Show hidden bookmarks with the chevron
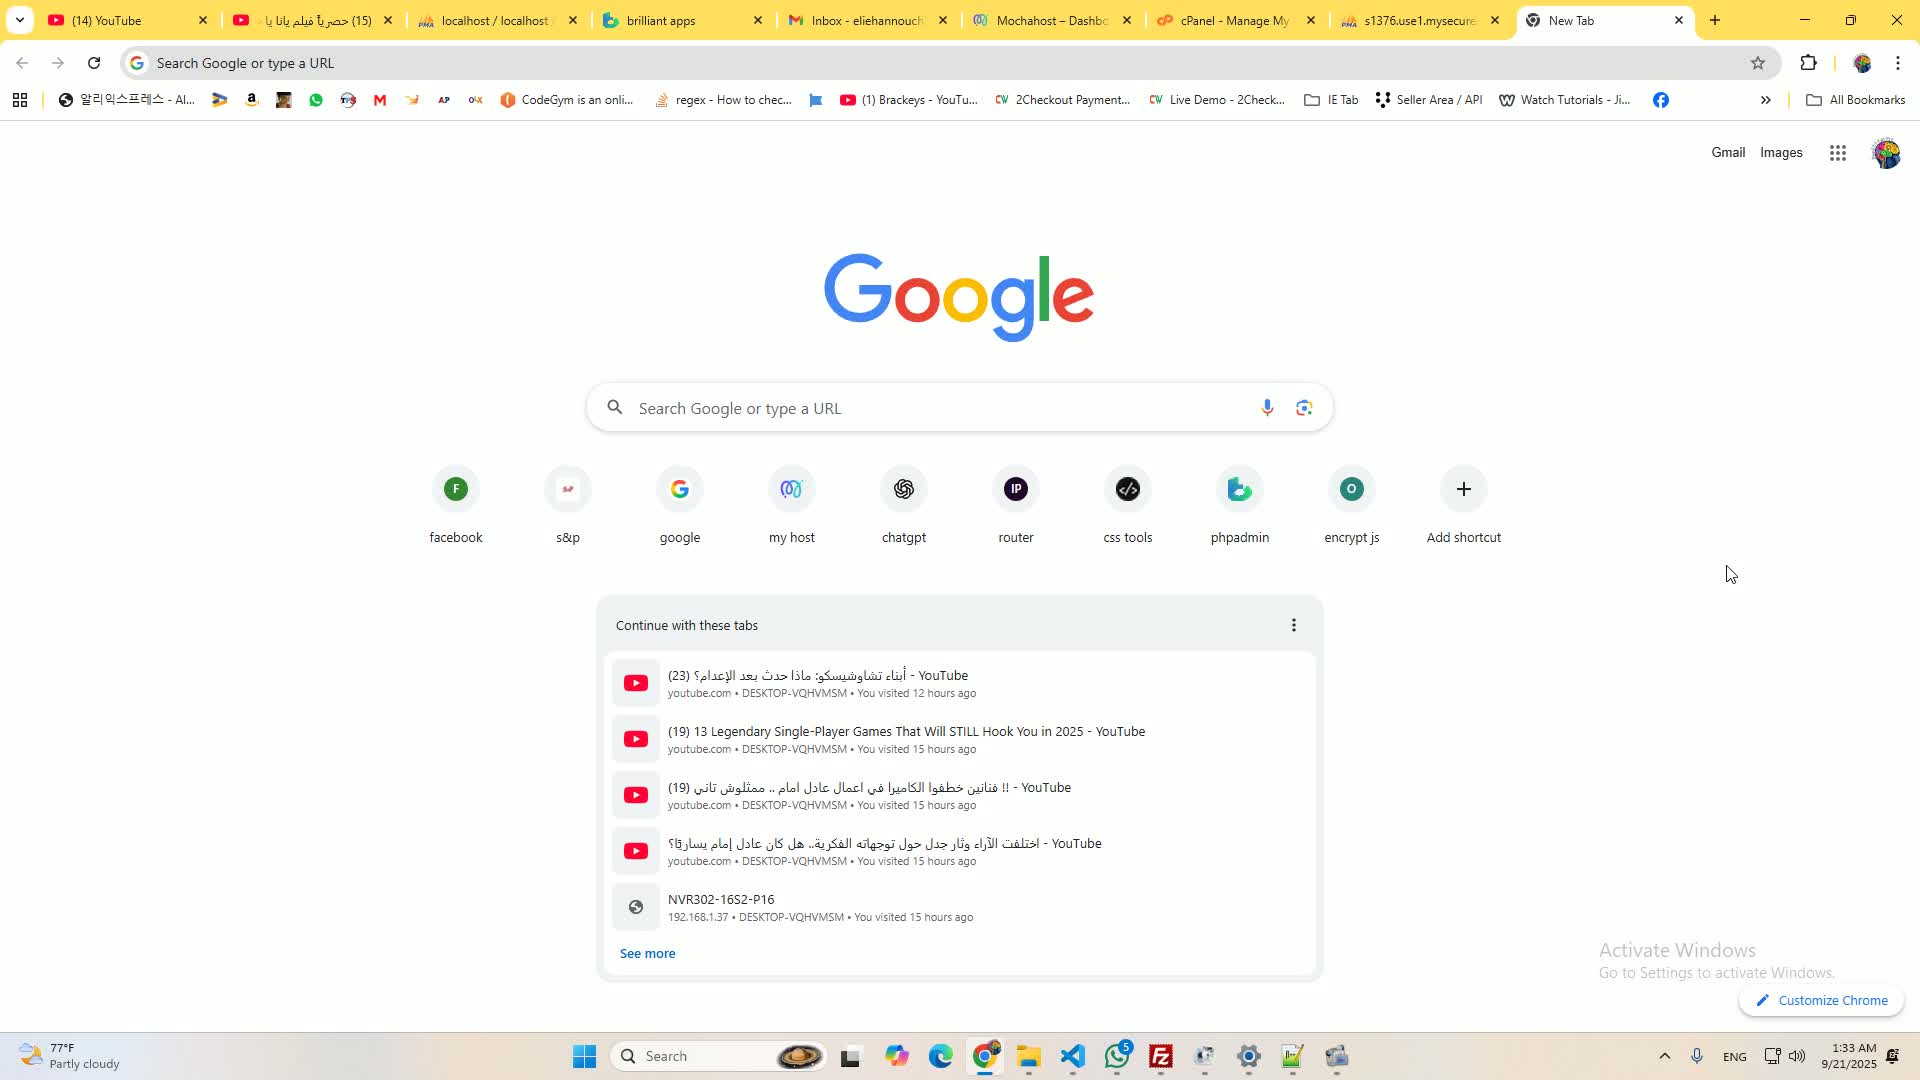 (x=1766, y=100)
